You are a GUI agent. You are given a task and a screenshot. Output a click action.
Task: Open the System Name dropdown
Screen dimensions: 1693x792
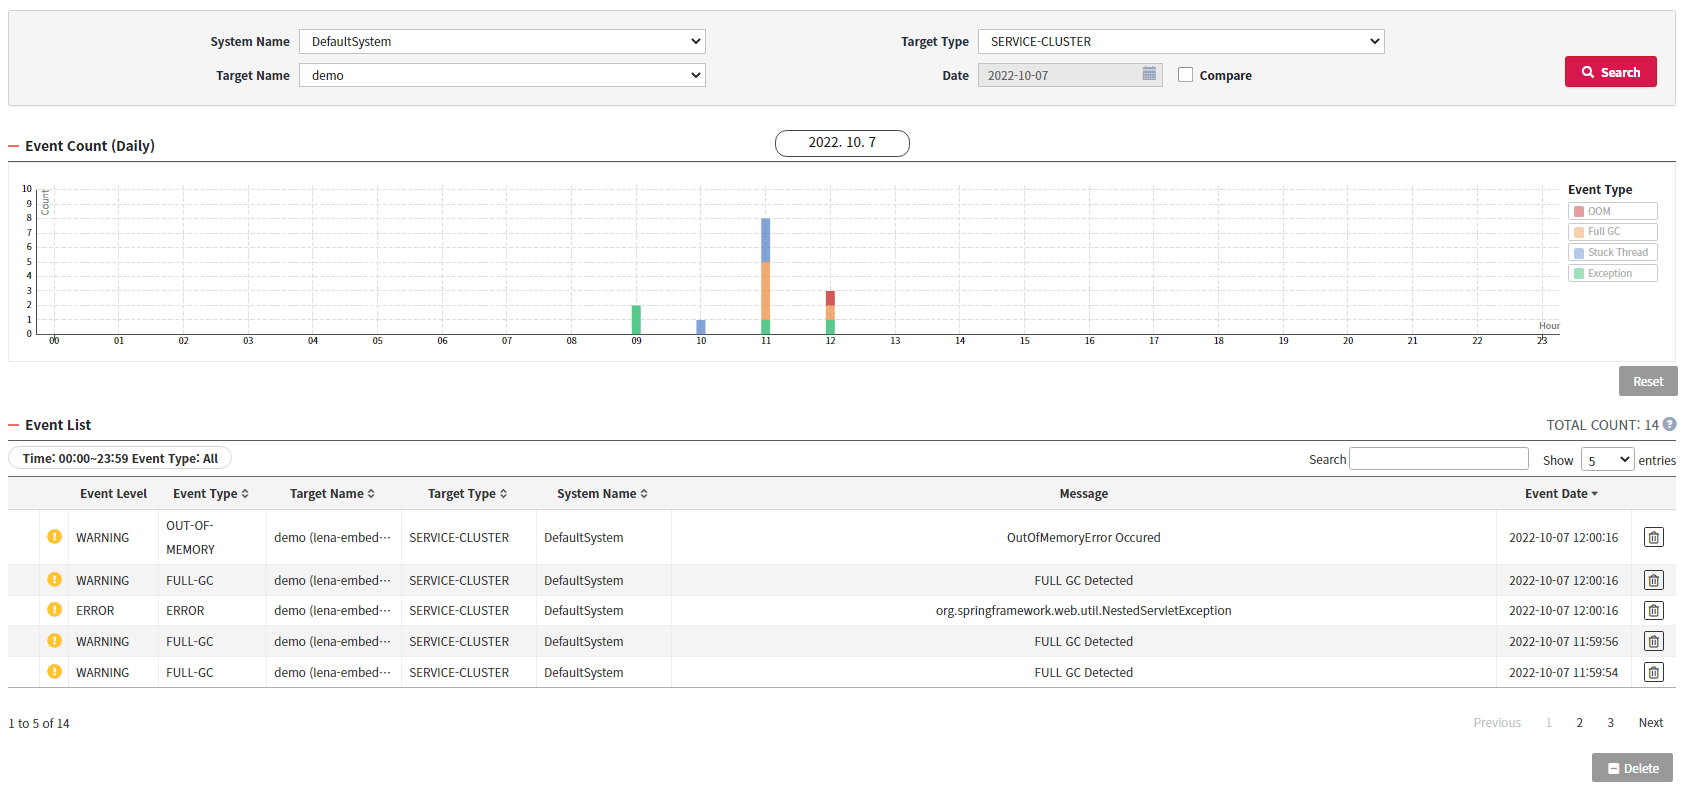point(502,41)
